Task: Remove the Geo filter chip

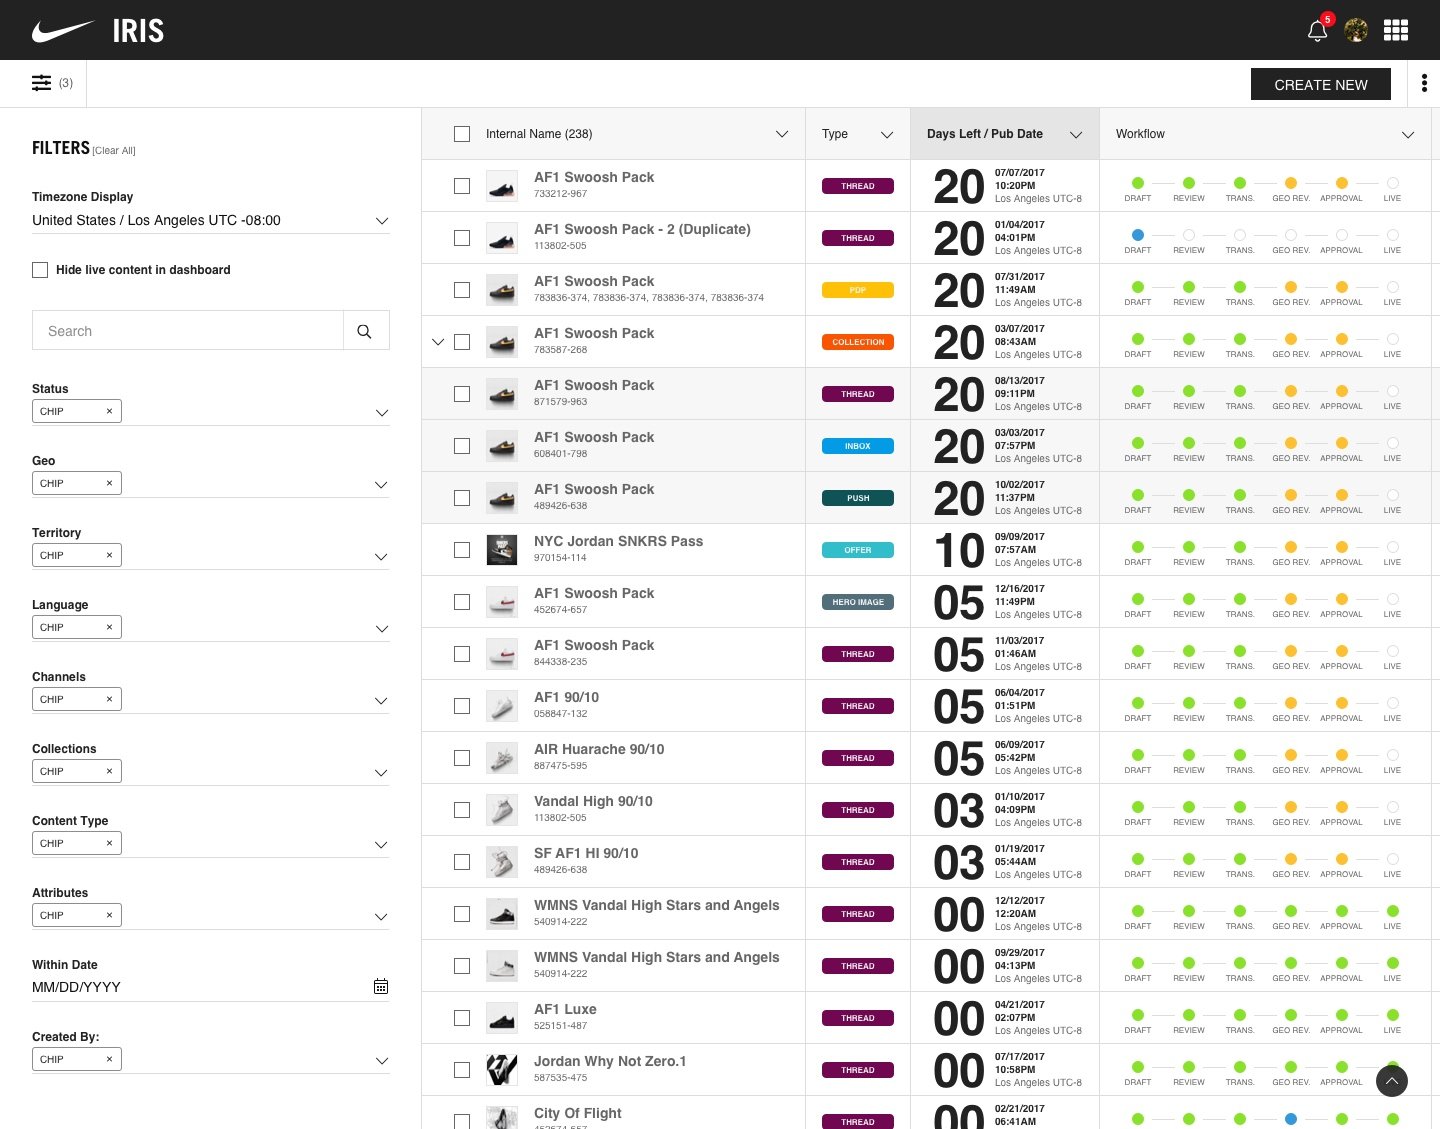Action: click(109, 483)
